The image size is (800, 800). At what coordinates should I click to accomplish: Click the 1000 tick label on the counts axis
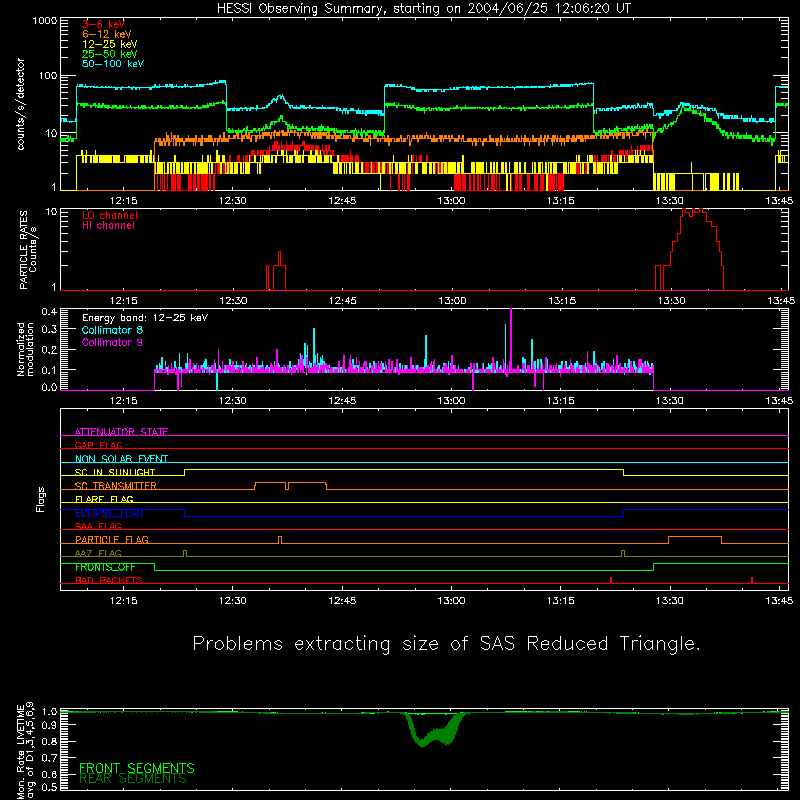pos(44,21)
